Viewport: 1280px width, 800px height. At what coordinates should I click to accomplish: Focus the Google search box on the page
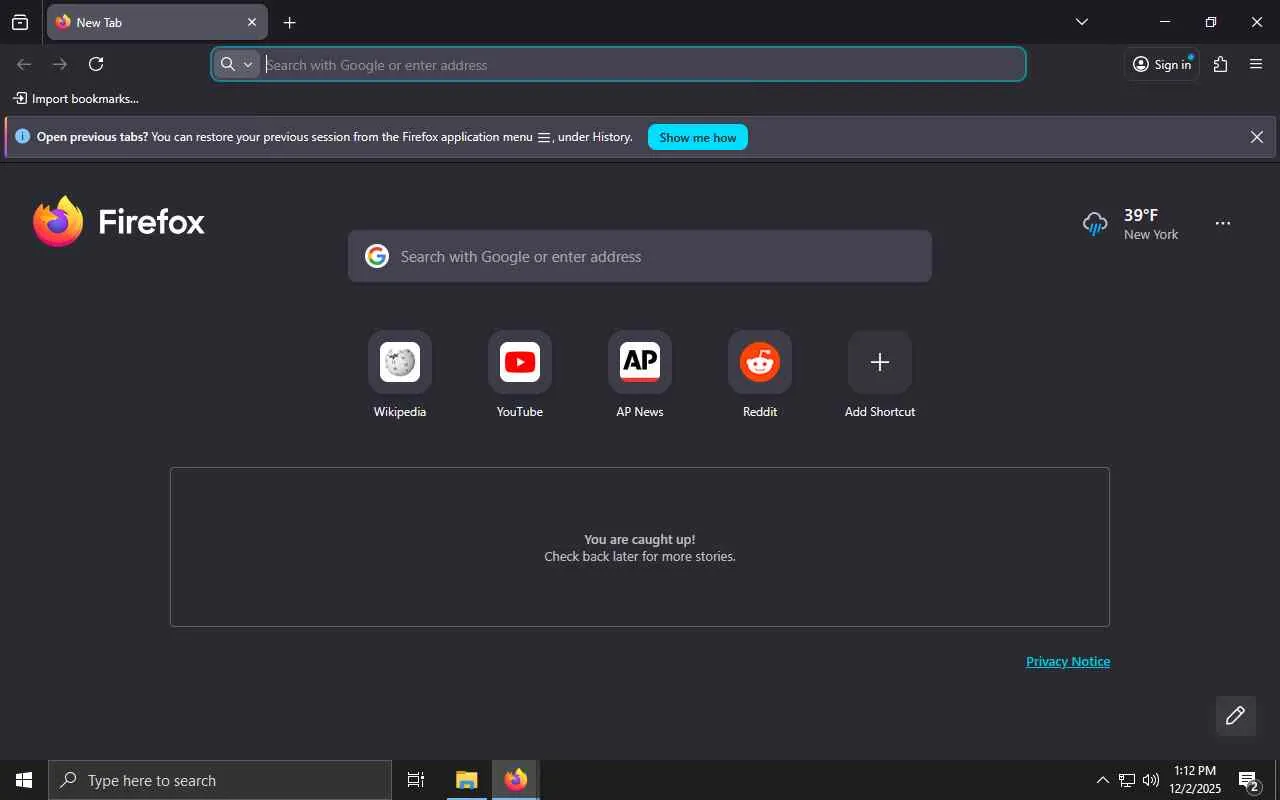click(640, 257)
